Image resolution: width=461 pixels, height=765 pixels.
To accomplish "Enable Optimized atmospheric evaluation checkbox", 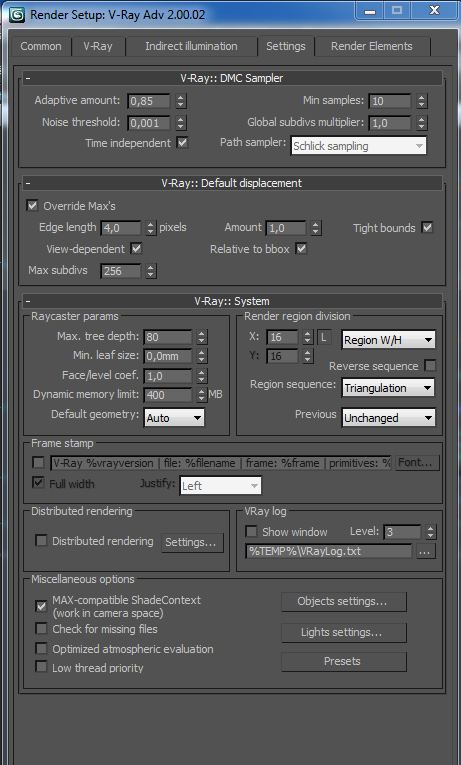I will pyautogui.click(x=41, y=648).
